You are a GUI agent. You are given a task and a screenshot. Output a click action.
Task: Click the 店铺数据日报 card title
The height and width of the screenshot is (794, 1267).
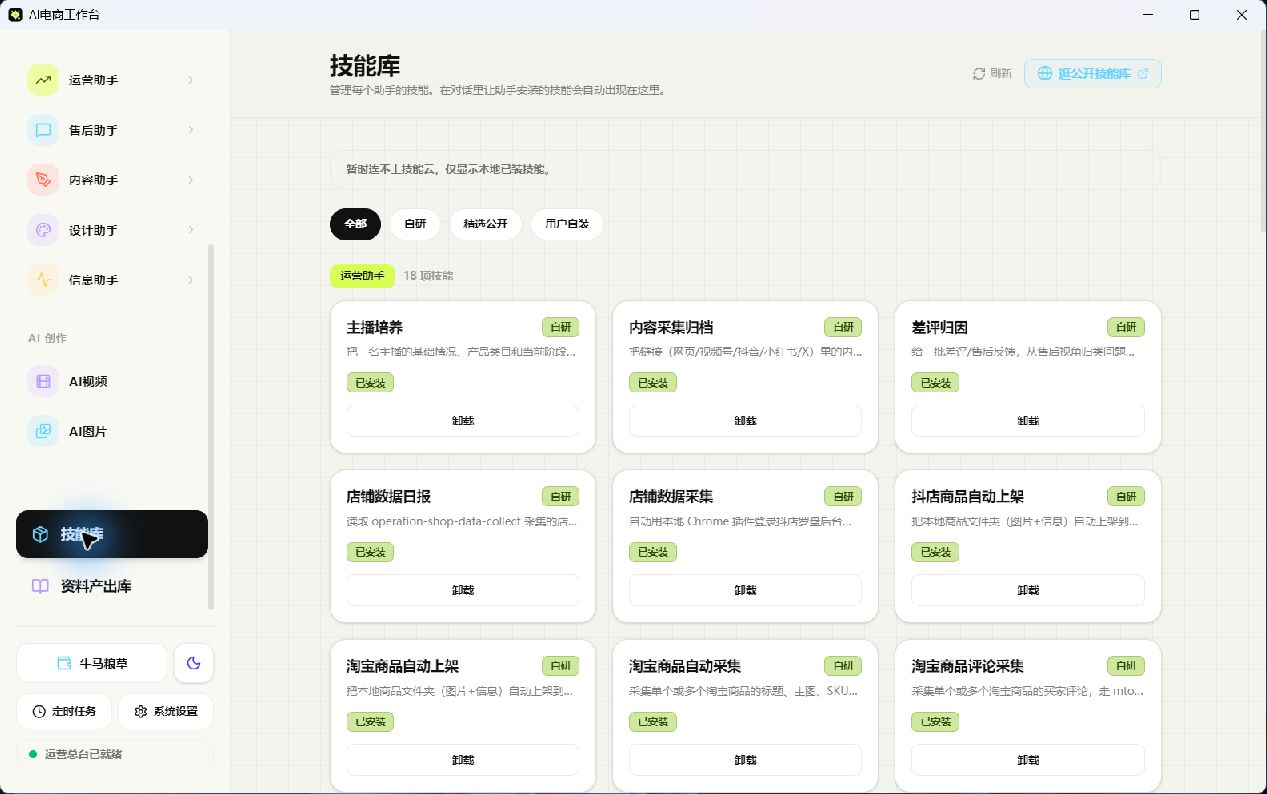[389, 497]
